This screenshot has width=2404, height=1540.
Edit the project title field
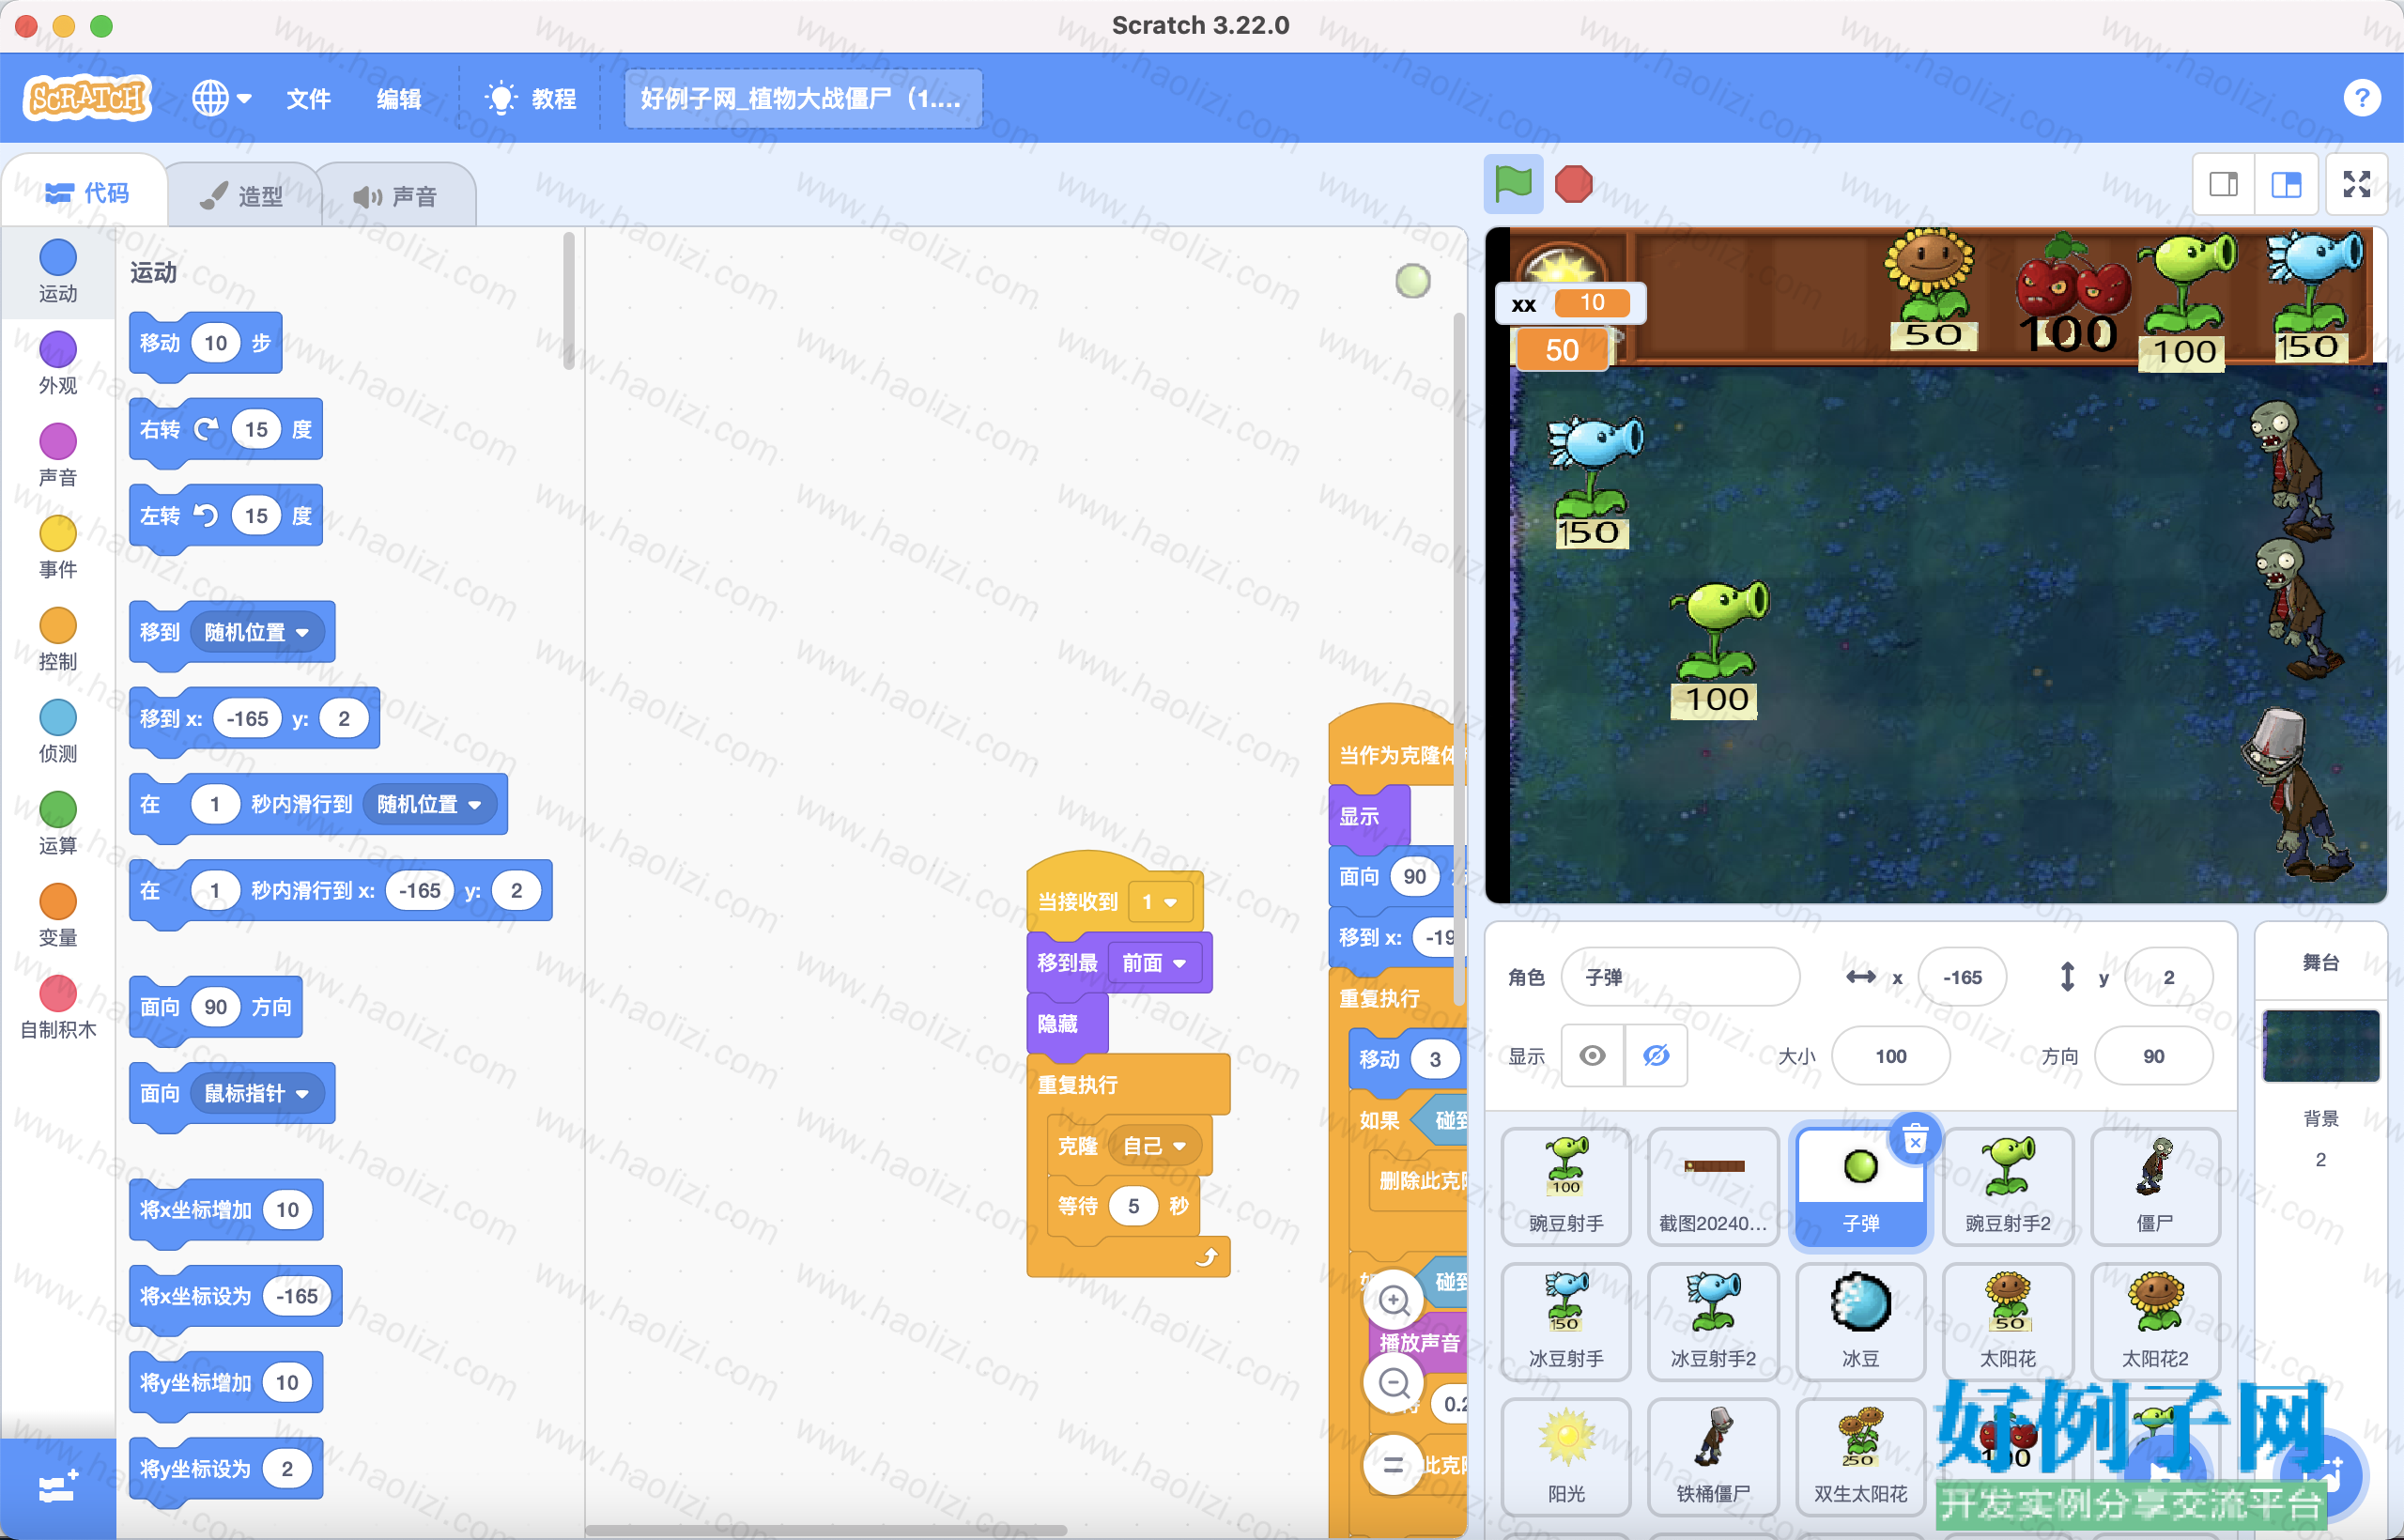pyautogui.click(x=803, y=98)
